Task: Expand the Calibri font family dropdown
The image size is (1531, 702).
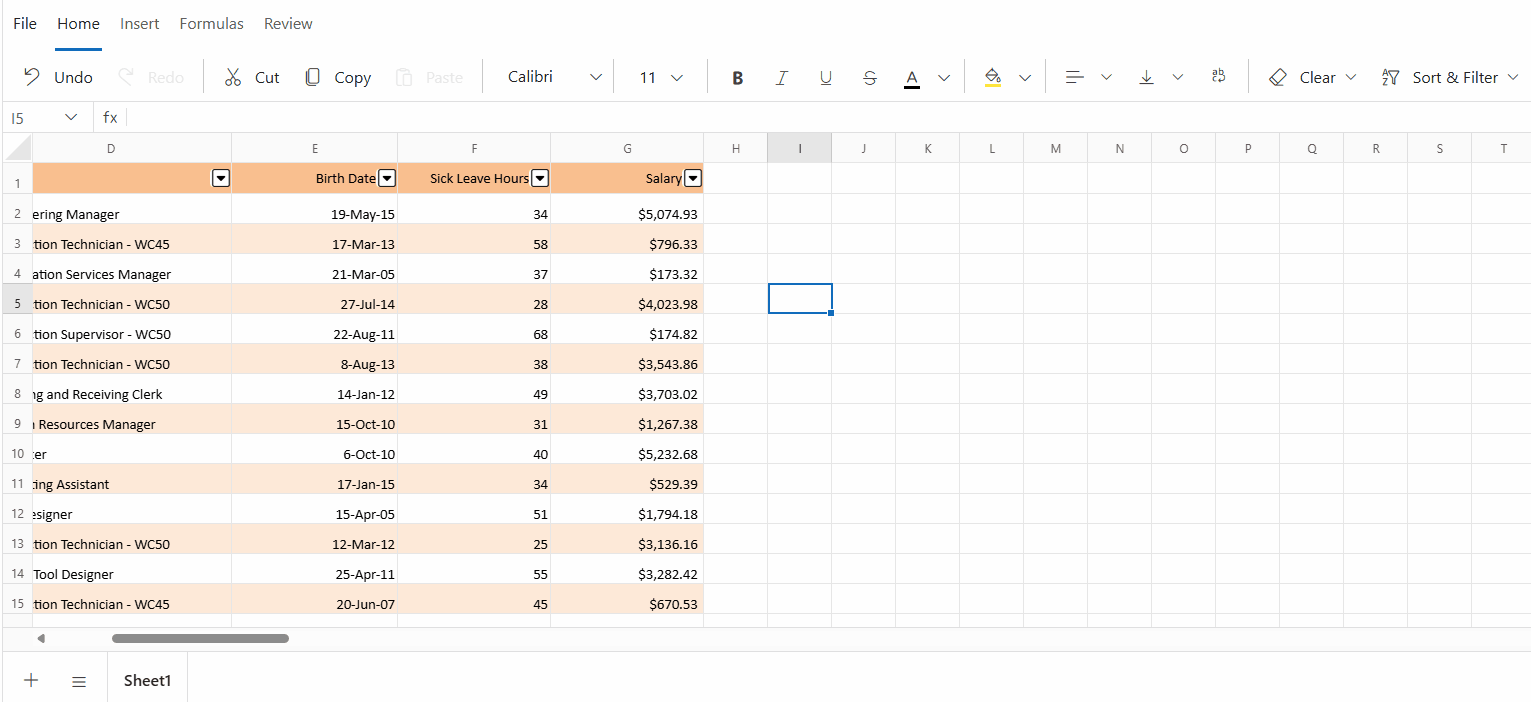Action: [x=596, y=77]
